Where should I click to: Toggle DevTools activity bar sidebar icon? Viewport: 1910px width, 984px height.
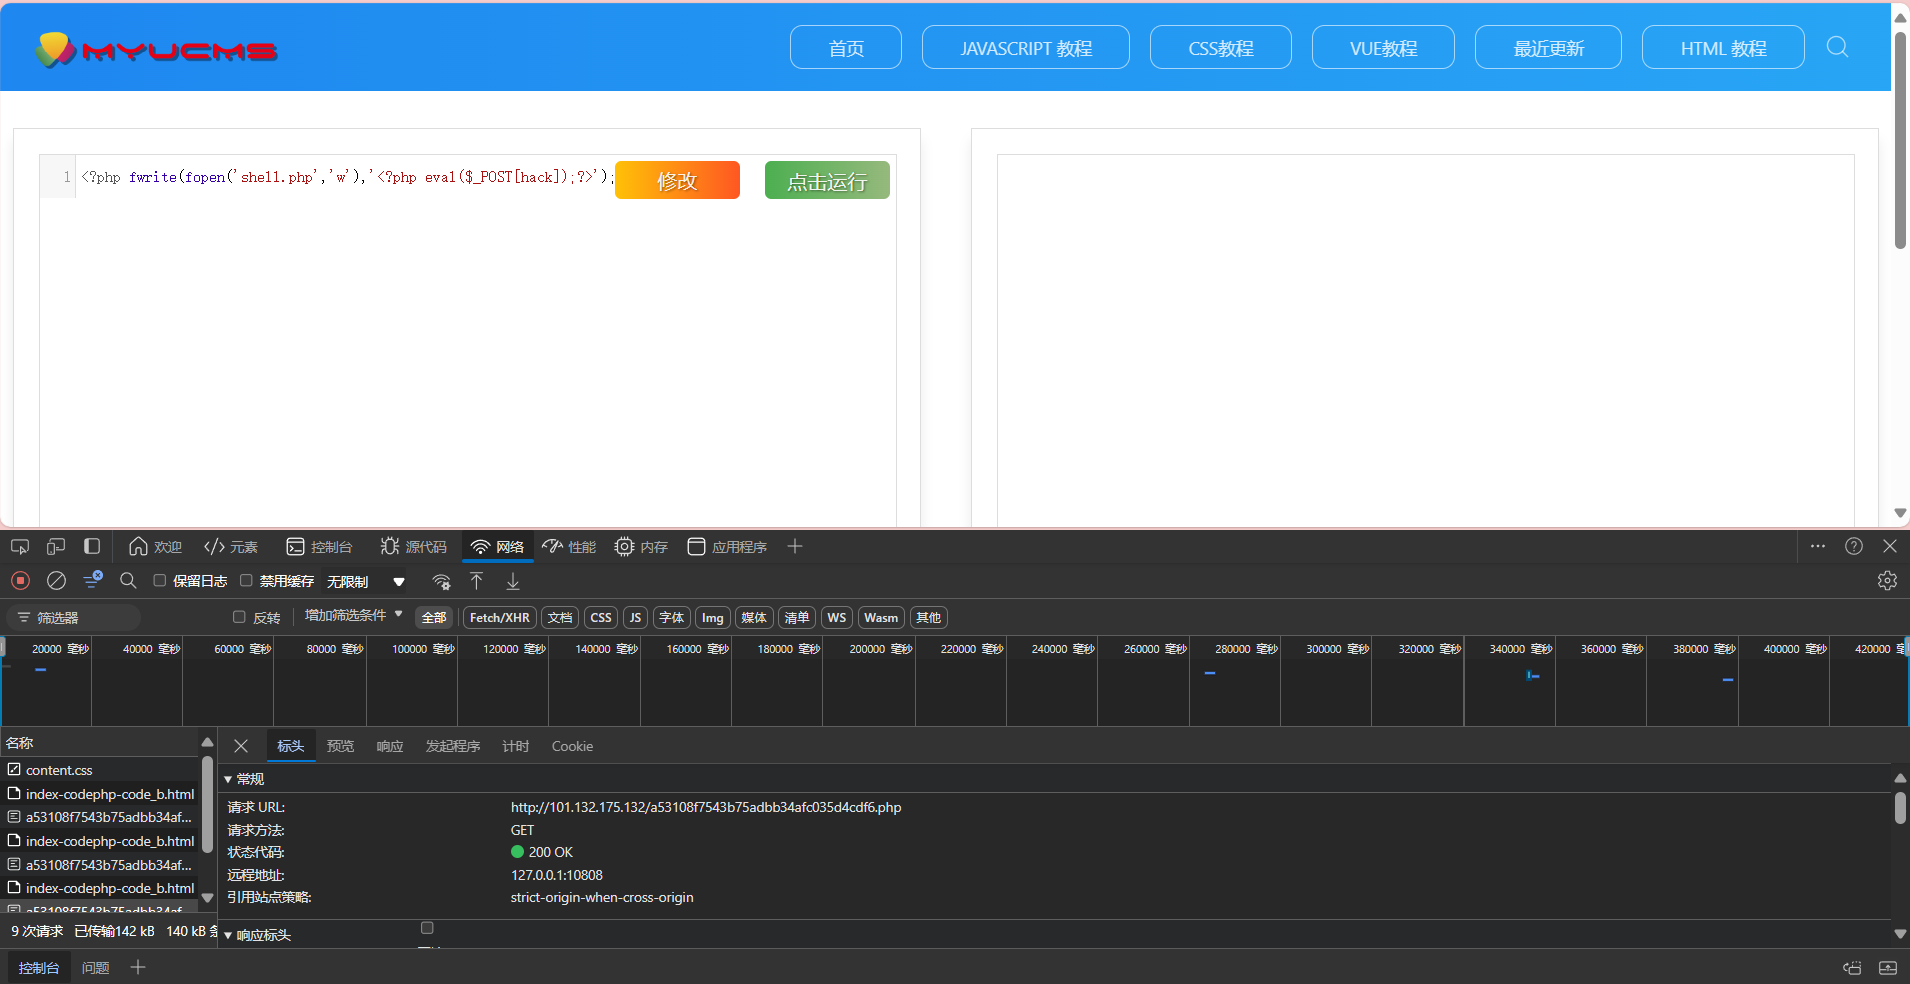click(92, 546)
